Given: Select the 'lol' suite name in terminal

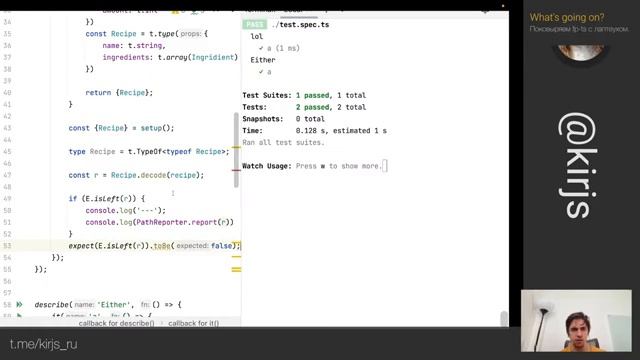Looking at the screenshot, I should point(257,36).
